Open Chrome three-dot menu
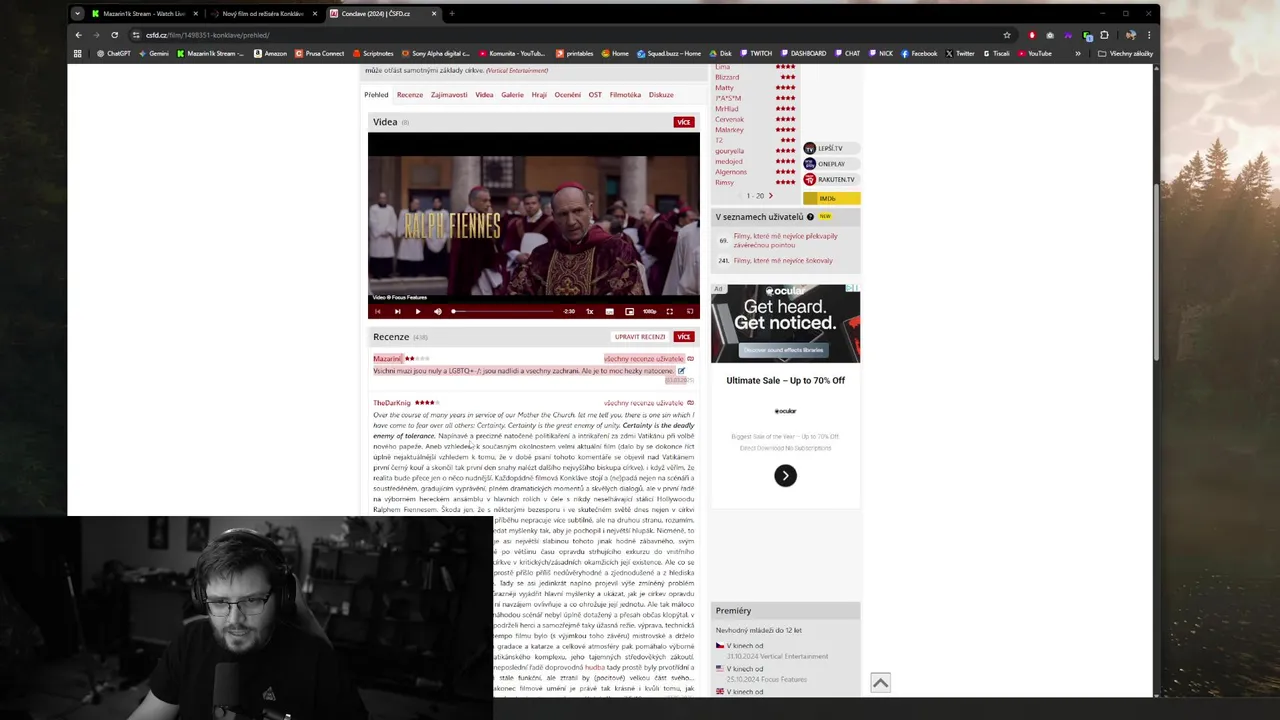1280x720 pixels. [x=1148, y=35]
